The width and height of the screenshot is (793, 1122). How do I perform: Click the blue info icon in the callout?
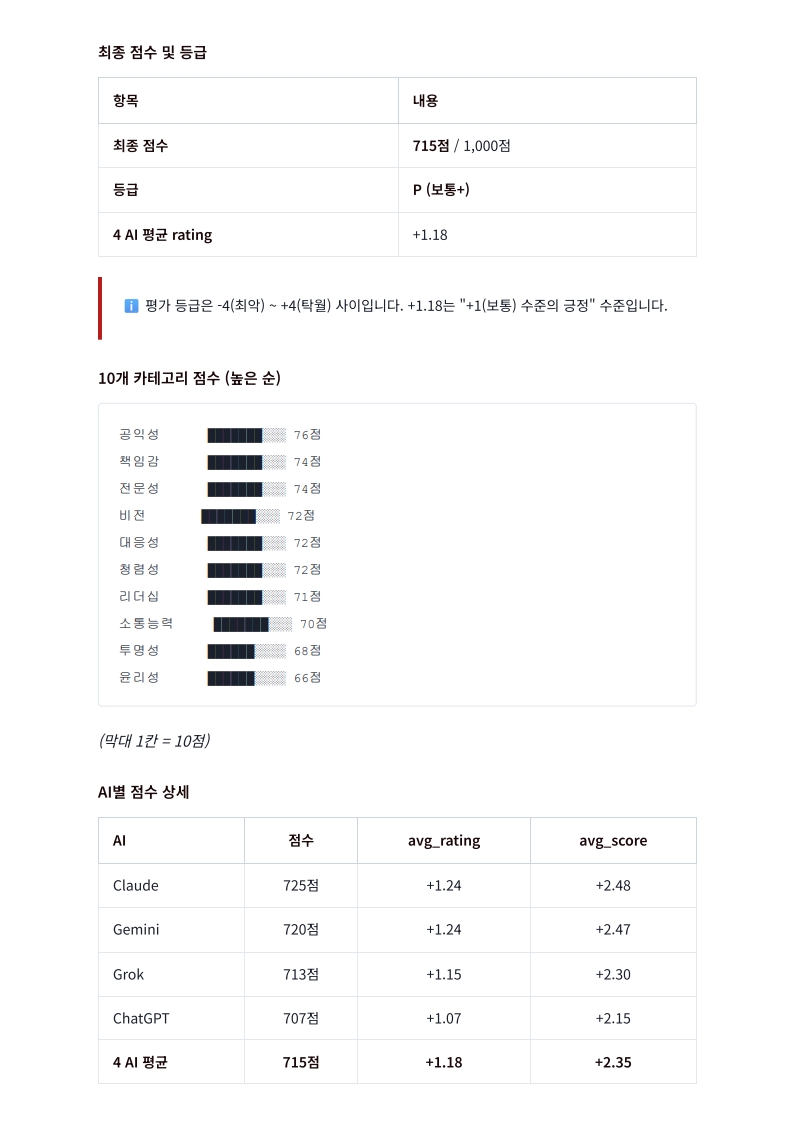tap(131, 306)
